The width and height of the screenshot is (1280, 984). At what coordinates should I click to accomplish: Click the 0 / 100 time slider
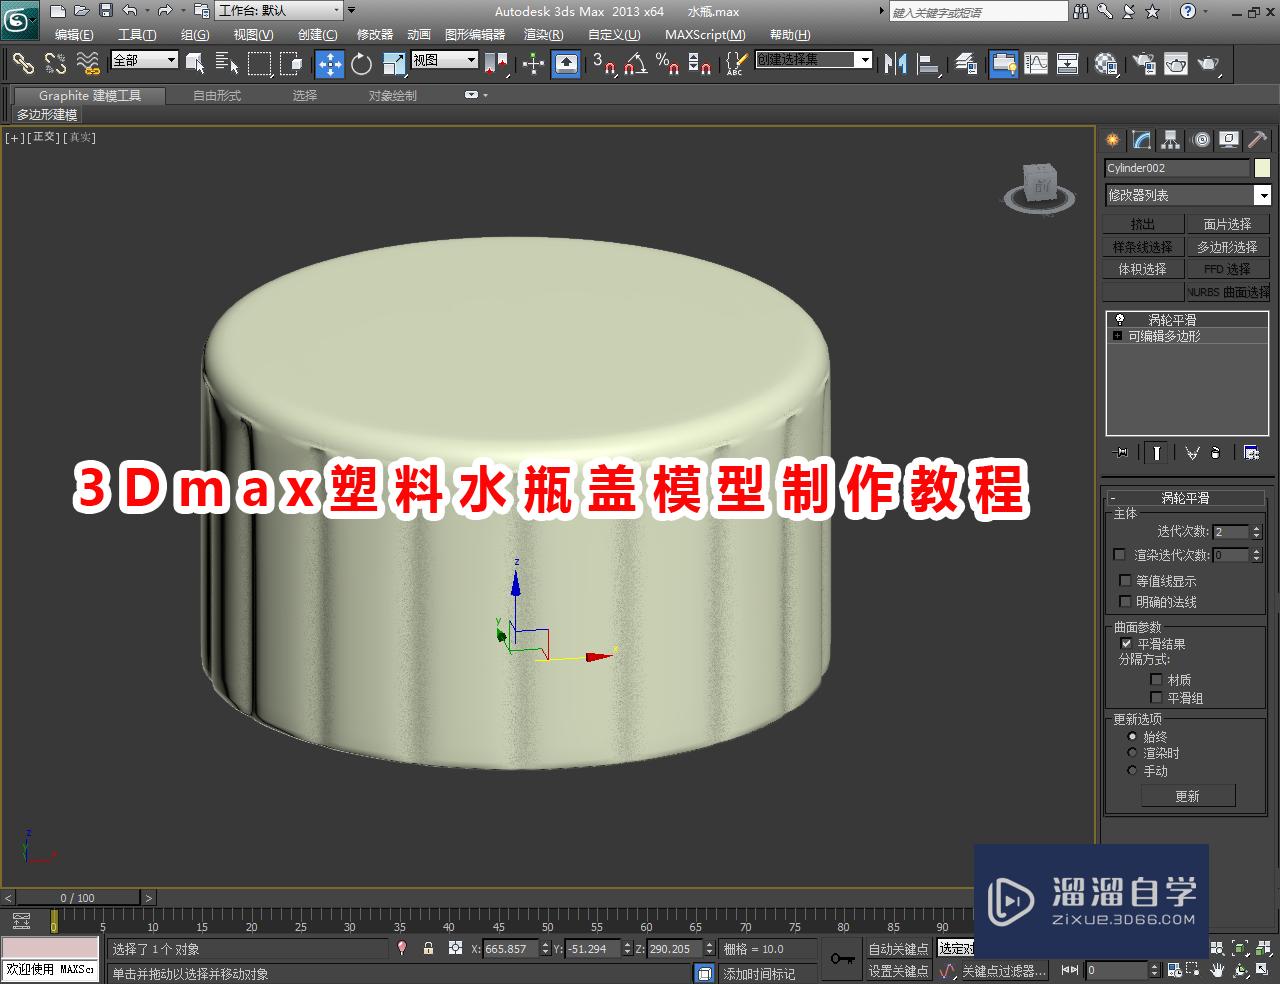pyautogui.click(x=78, y=898)
